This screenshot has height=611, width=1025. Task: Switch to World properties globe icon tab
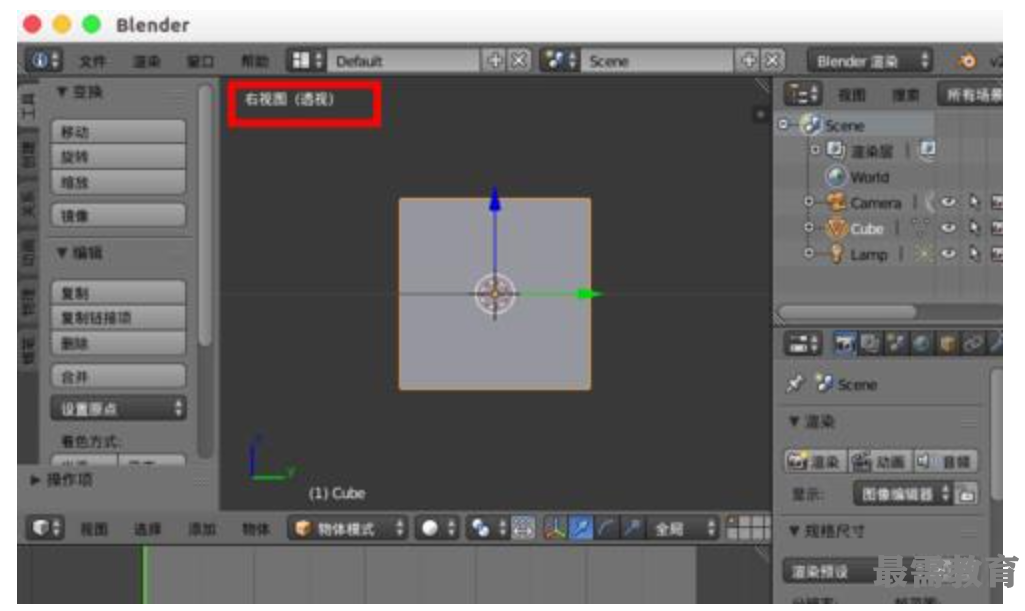coord(920,343)
